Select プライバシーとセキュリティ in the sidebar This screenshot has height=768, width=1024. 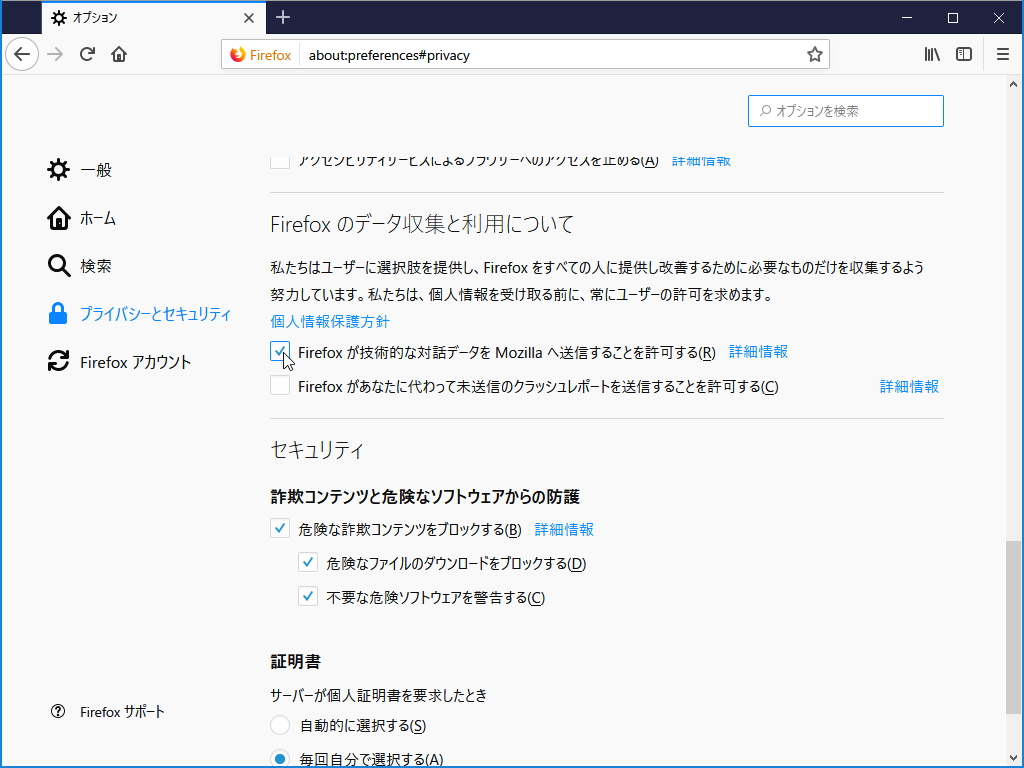click(x=140, y=313)
